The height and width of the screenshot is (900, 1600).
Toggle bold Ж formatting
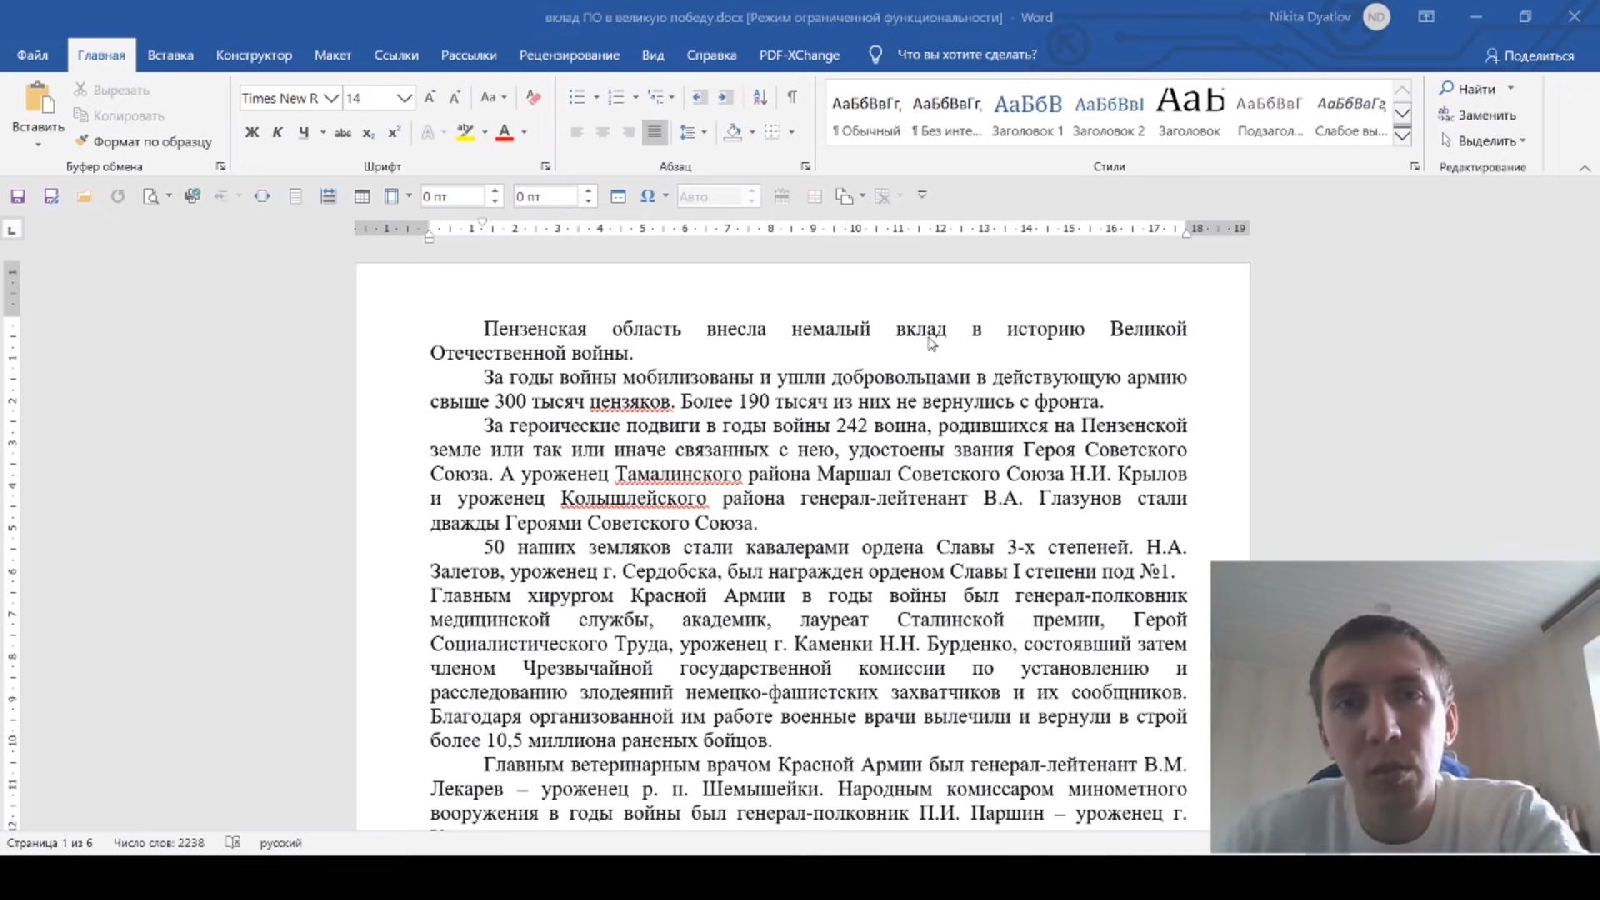252,132
